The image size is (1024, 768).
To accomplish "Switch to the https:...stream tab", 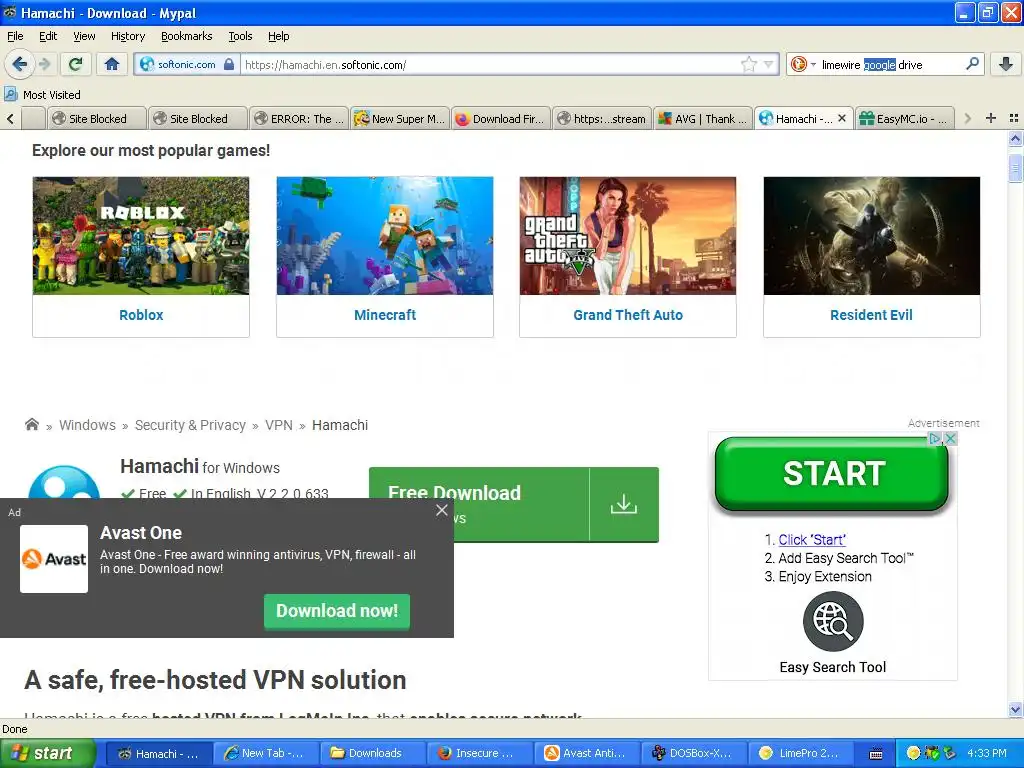I will point(602,118).
